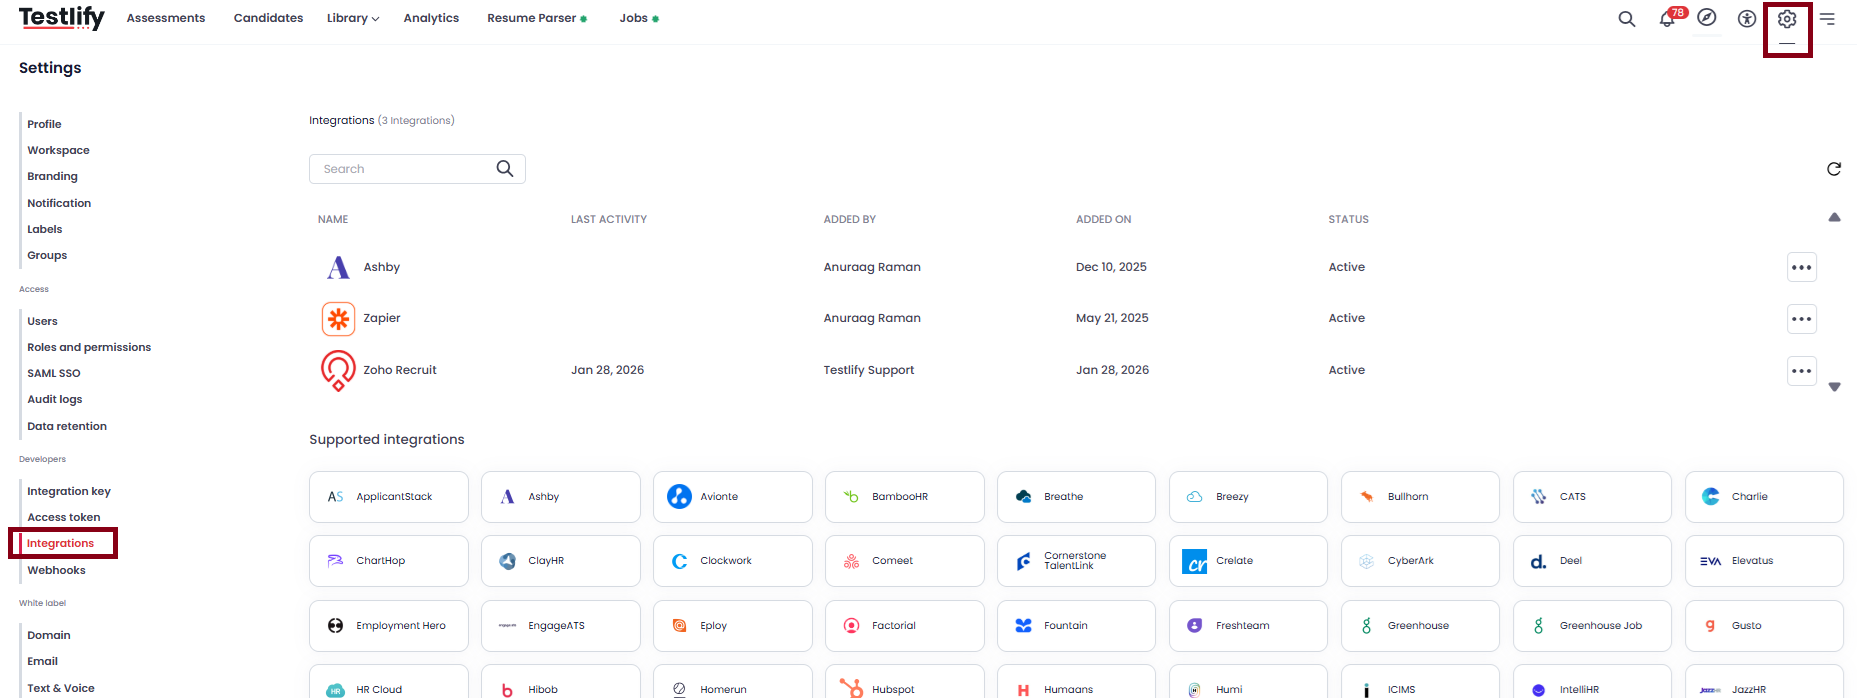Select Integrations in sidebar
The image size is (1857, 698).
coord(60,543)
